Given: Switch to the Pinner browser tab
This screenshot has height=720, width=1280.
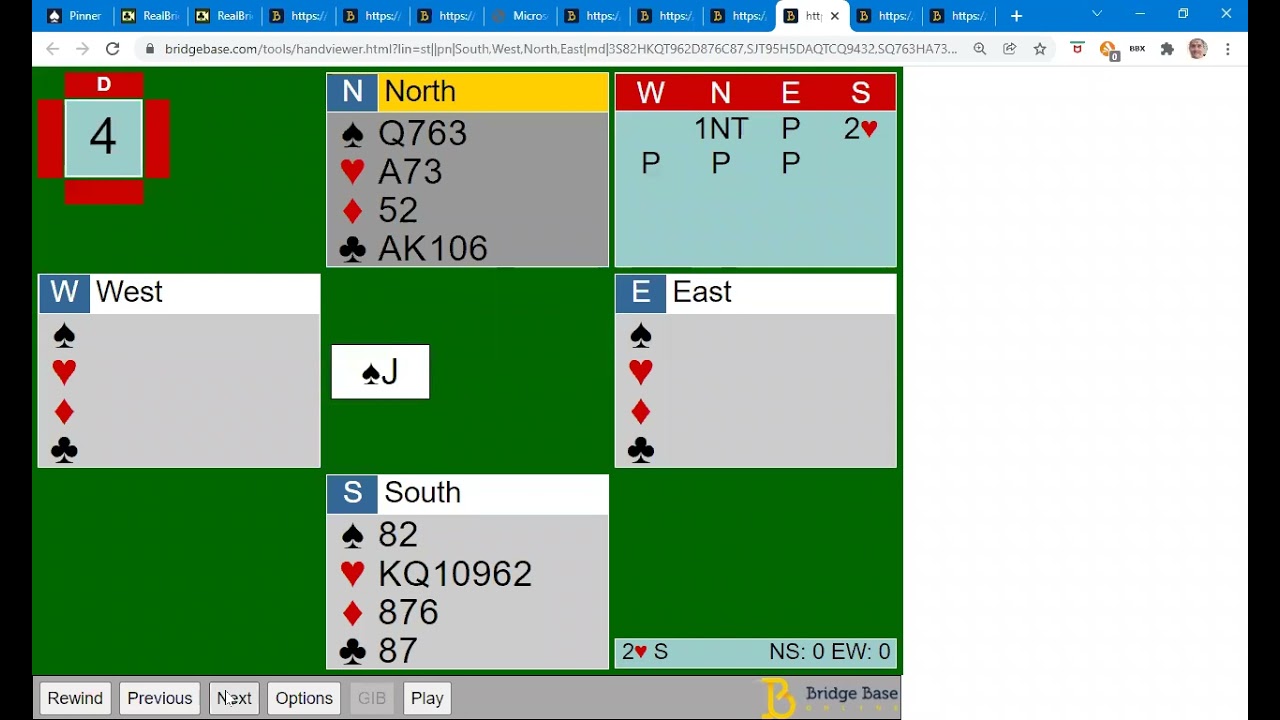Looking at the screenshot, I should coord(75,16).
